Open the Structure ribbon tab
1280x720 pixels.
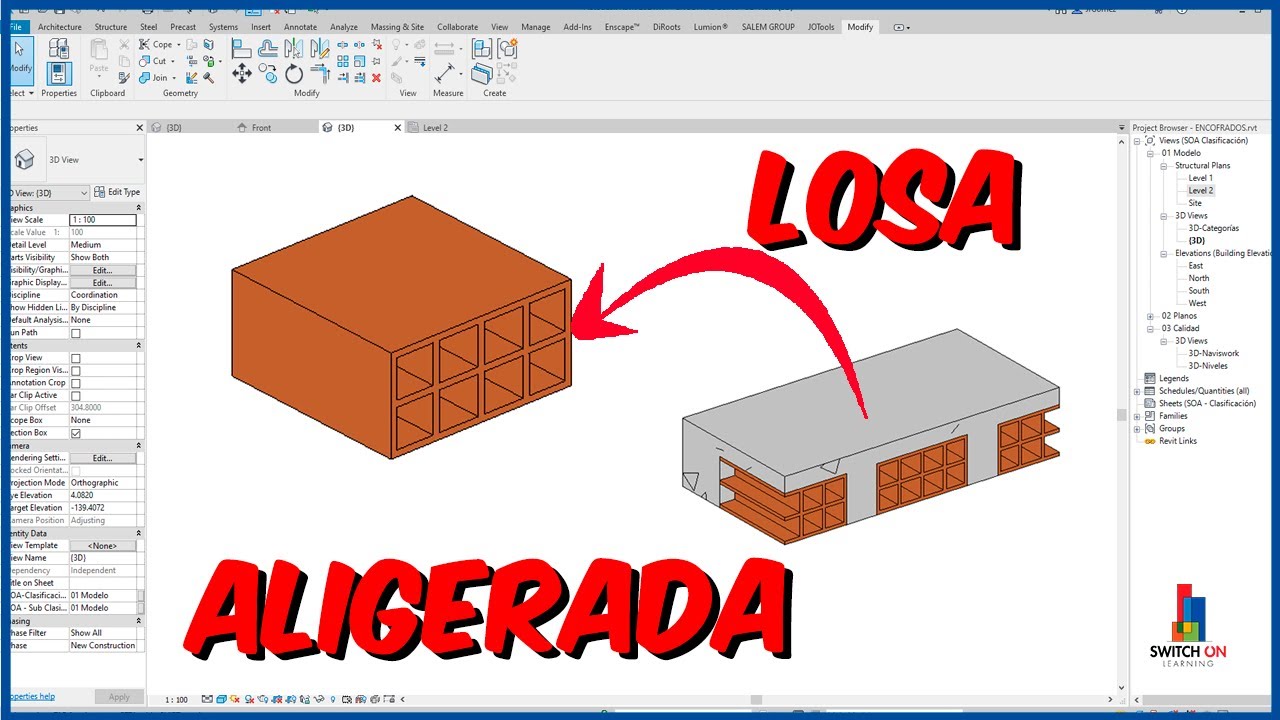click(111, 27)
